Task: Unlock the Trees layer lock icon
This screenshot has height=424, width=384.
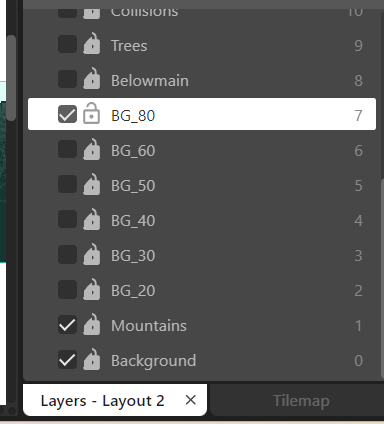Action: point(91,44)
